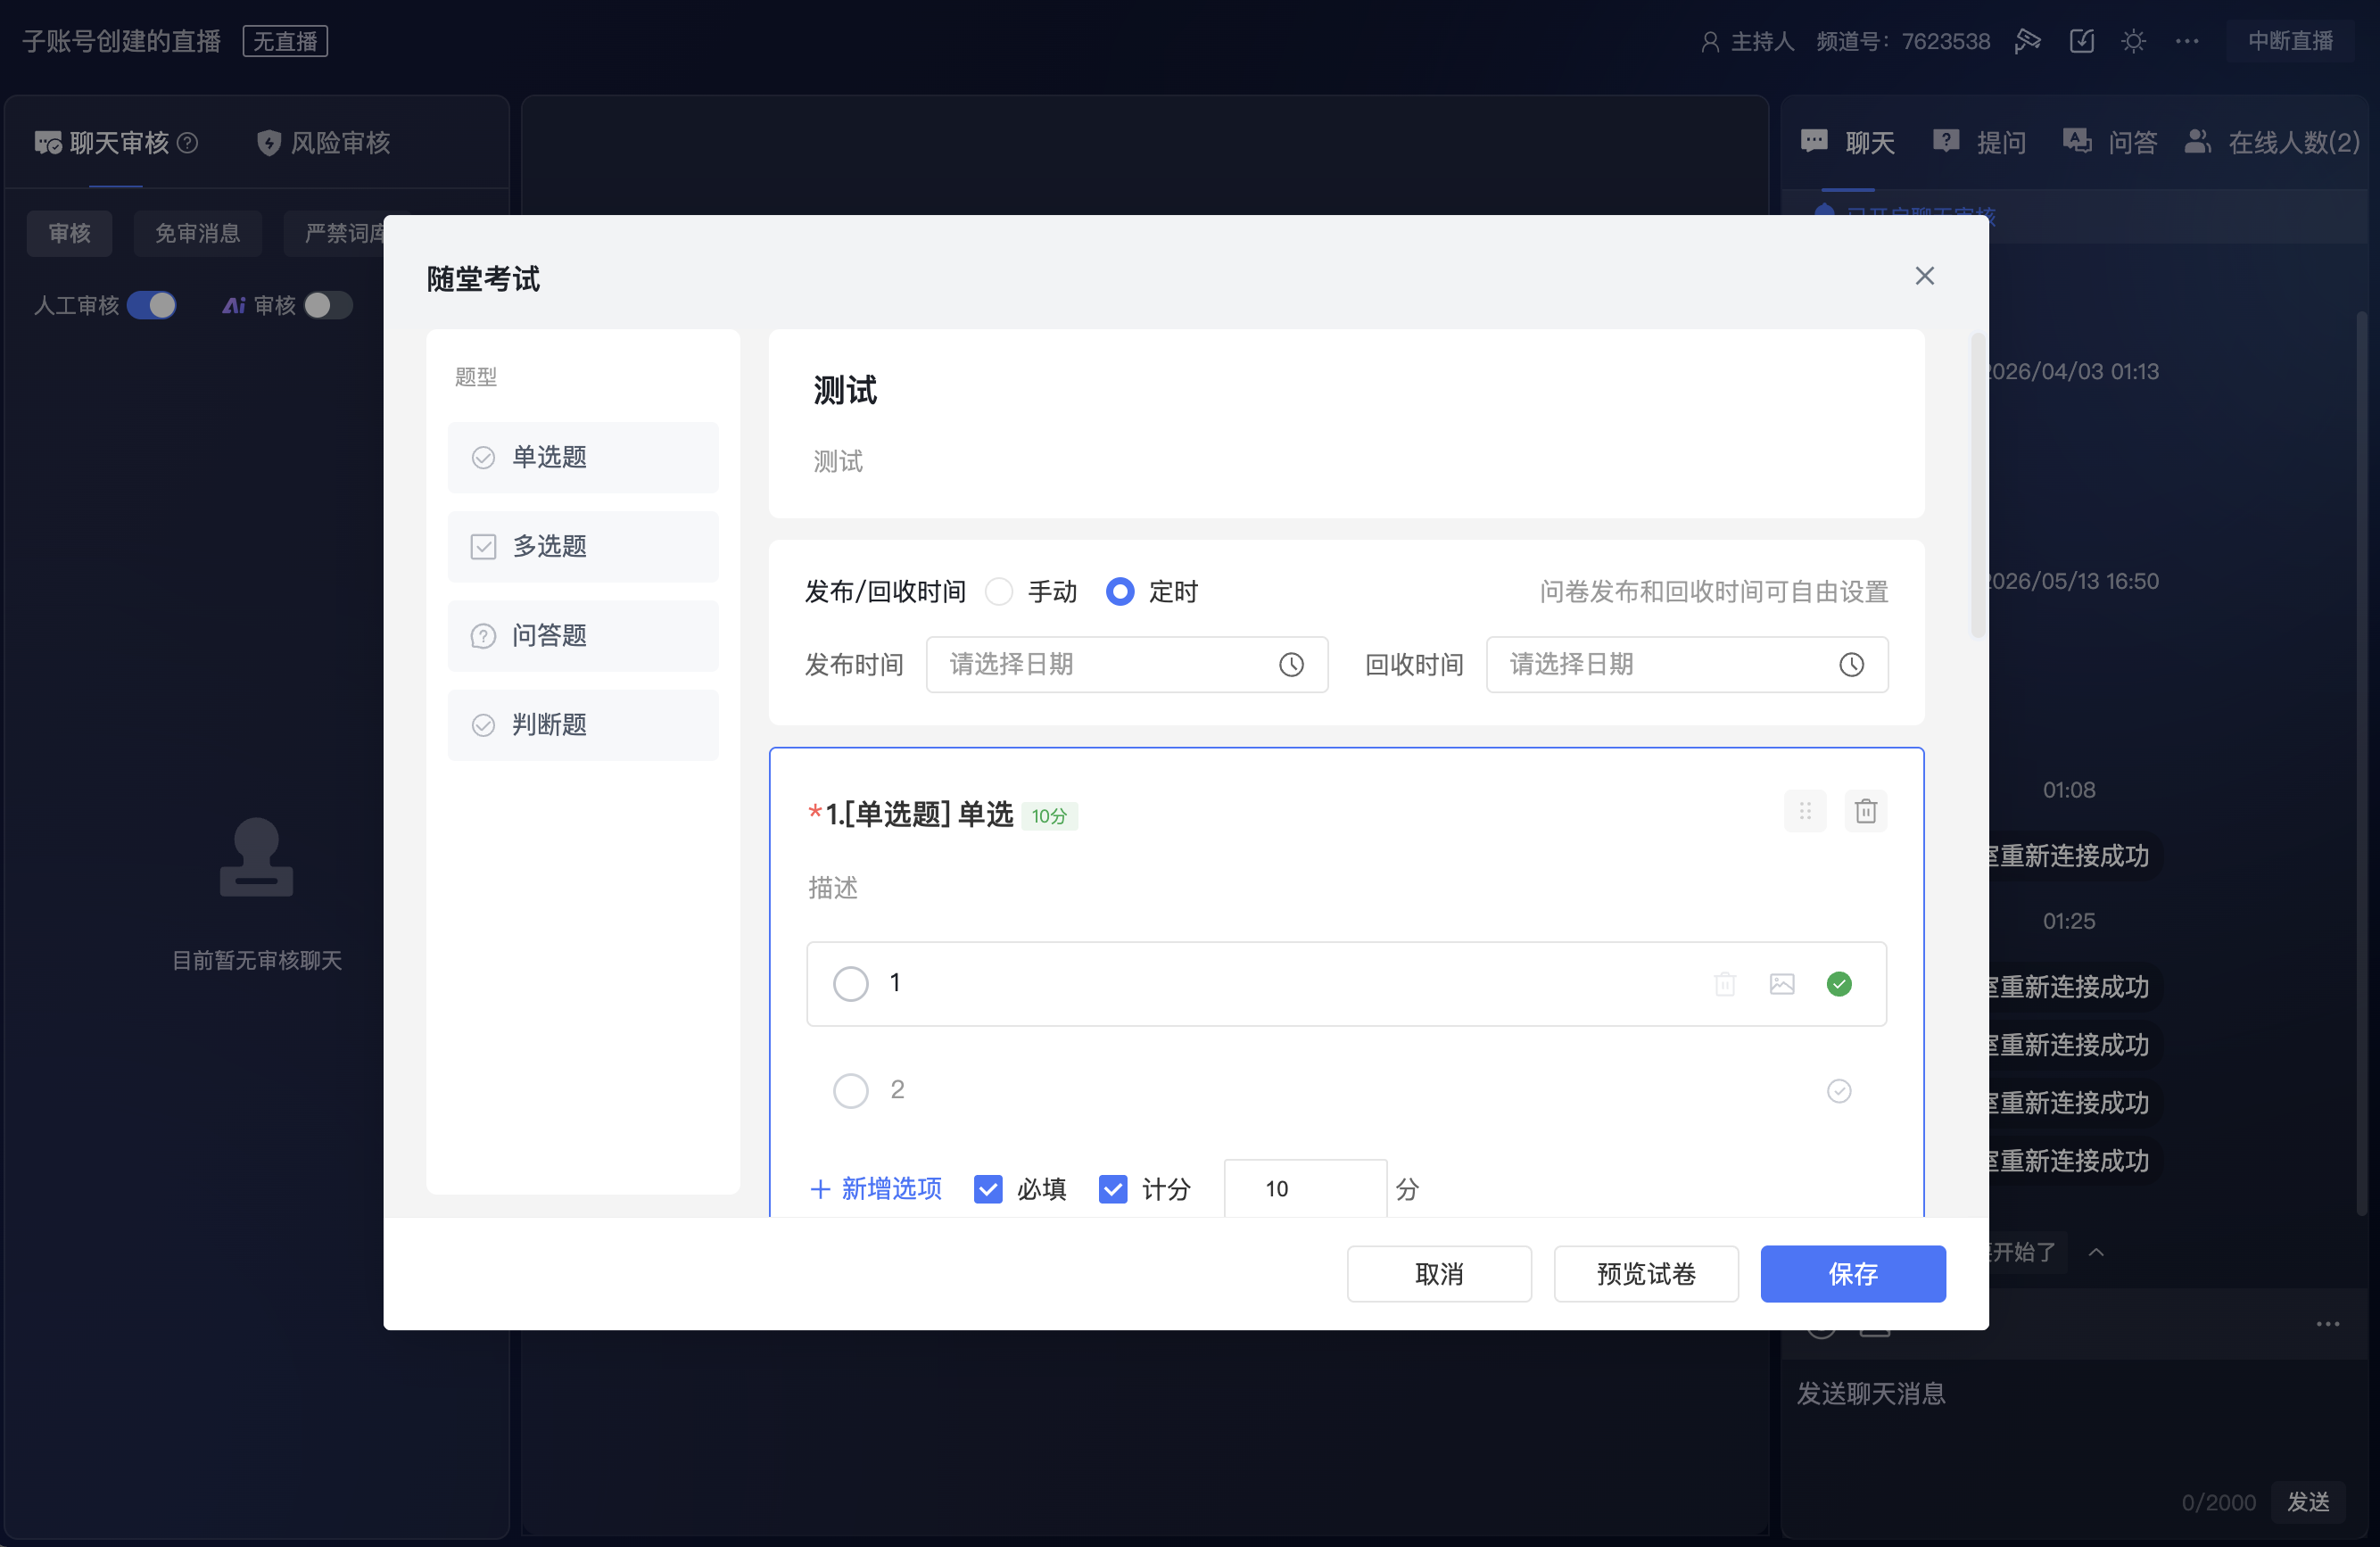Select the 免审消息 sub-tab

(x=197, y=233)
